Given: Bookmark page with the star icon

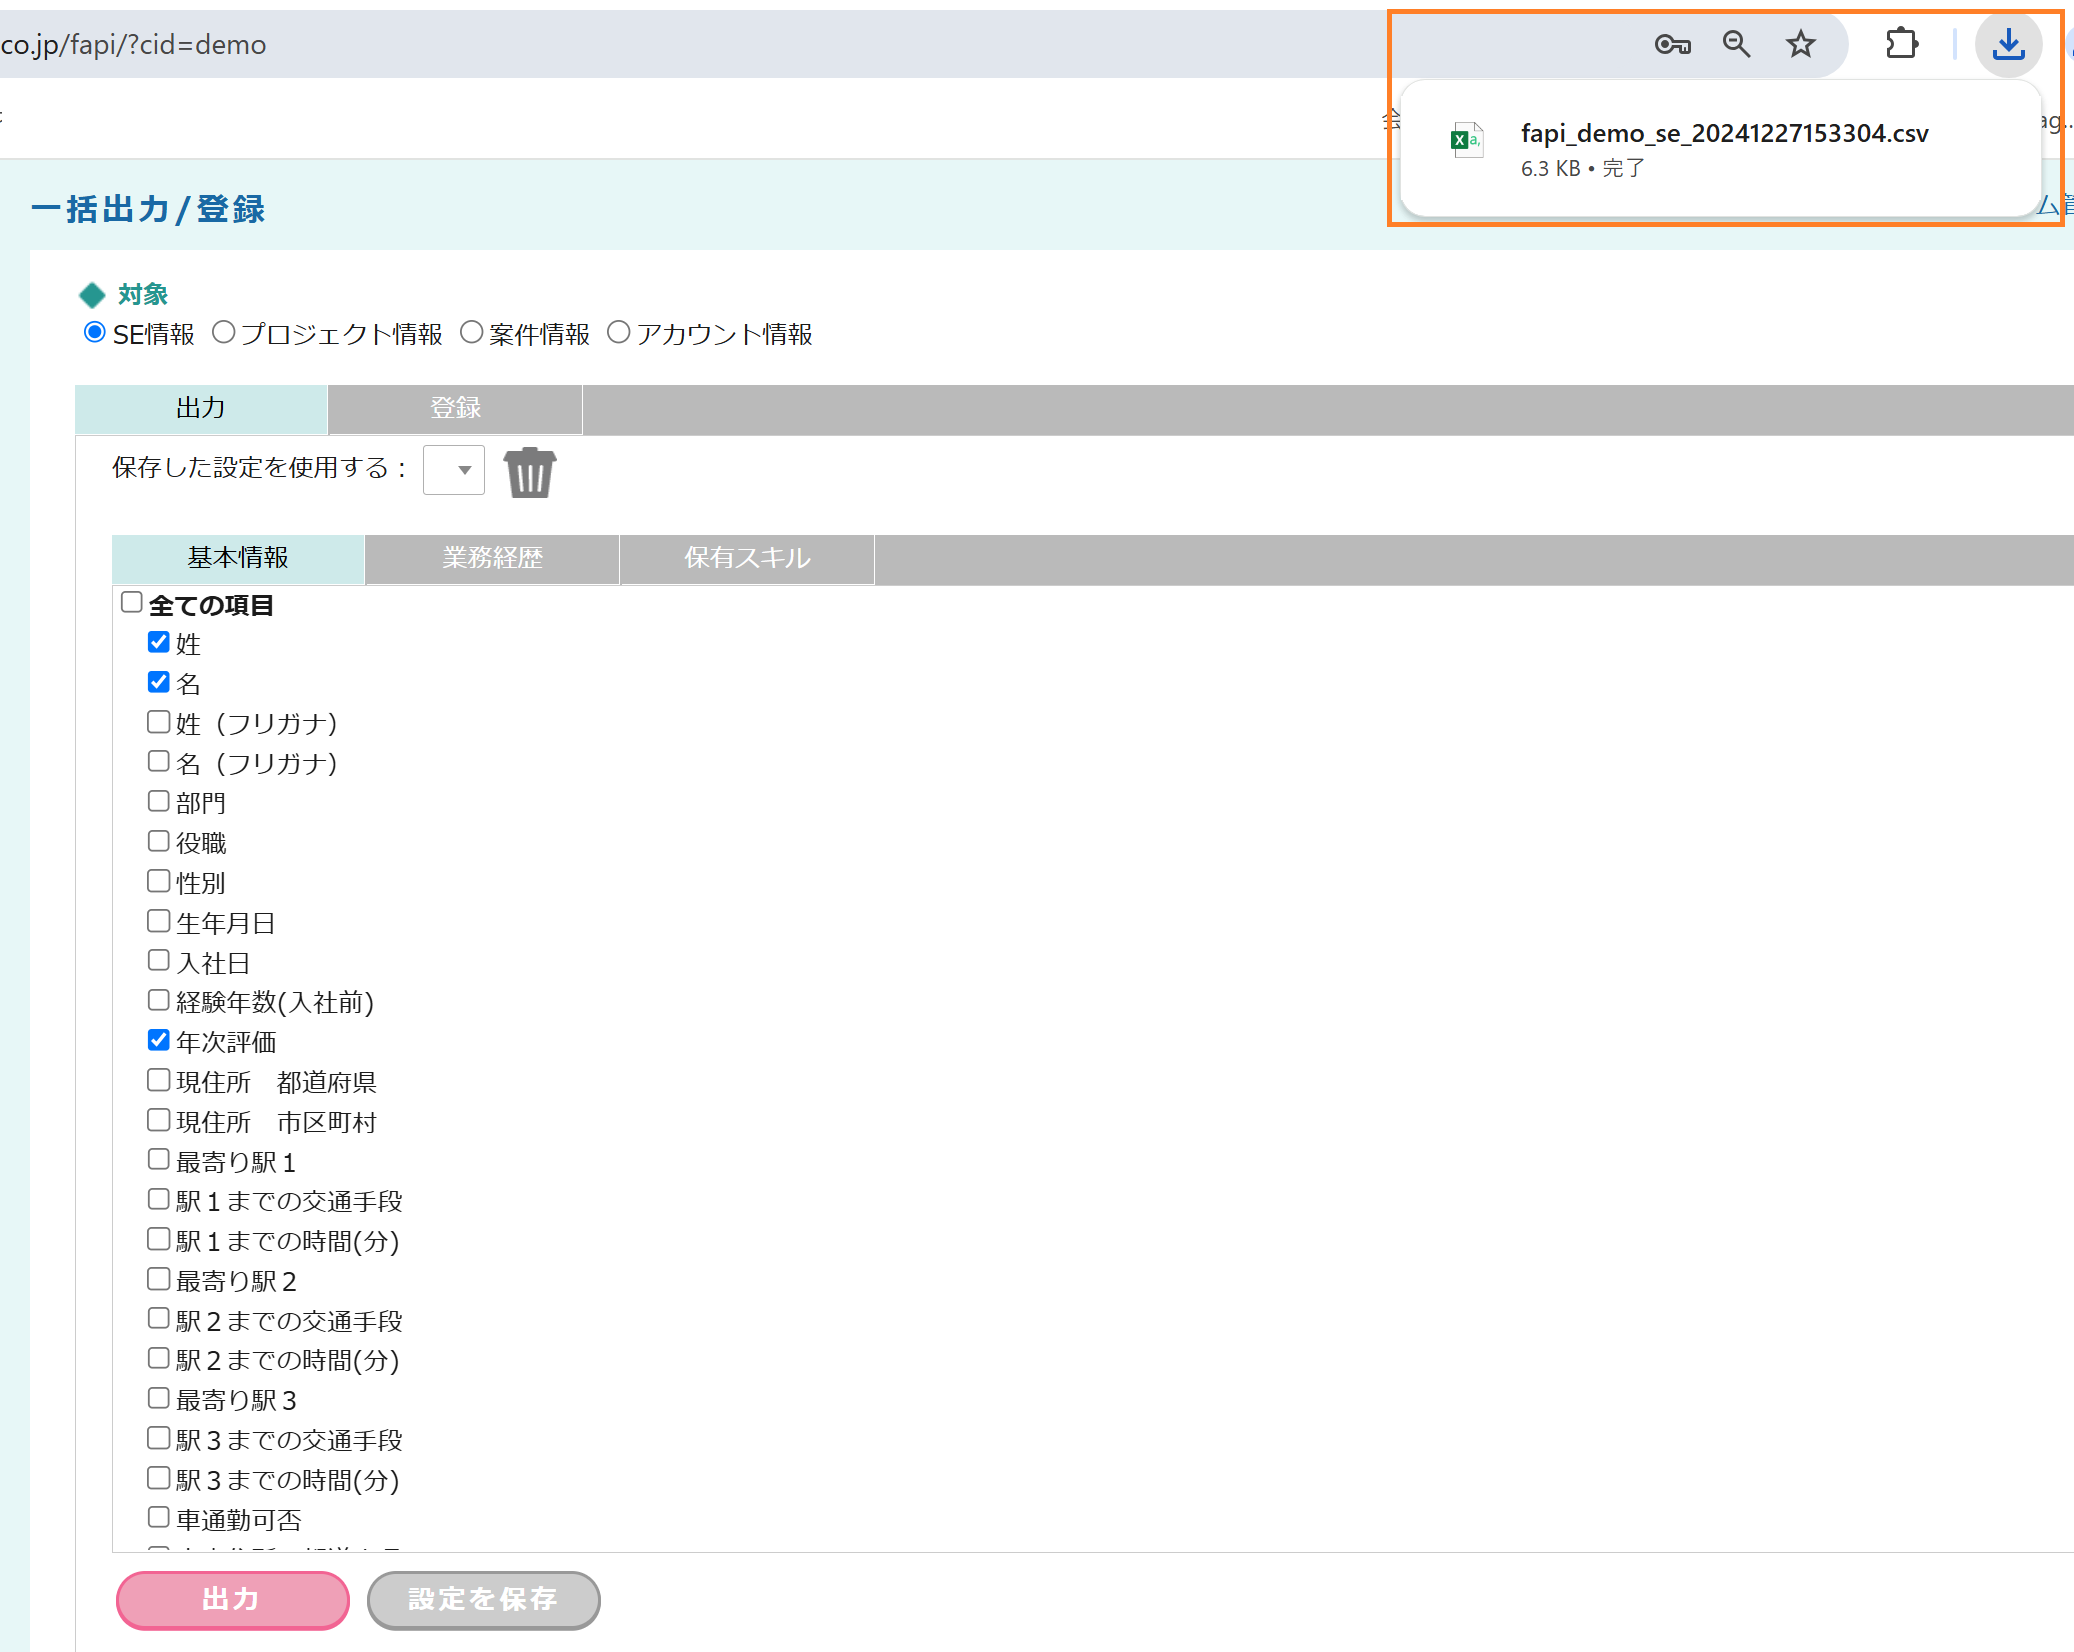Looking at the screenshot, I should click(1800, 44).
